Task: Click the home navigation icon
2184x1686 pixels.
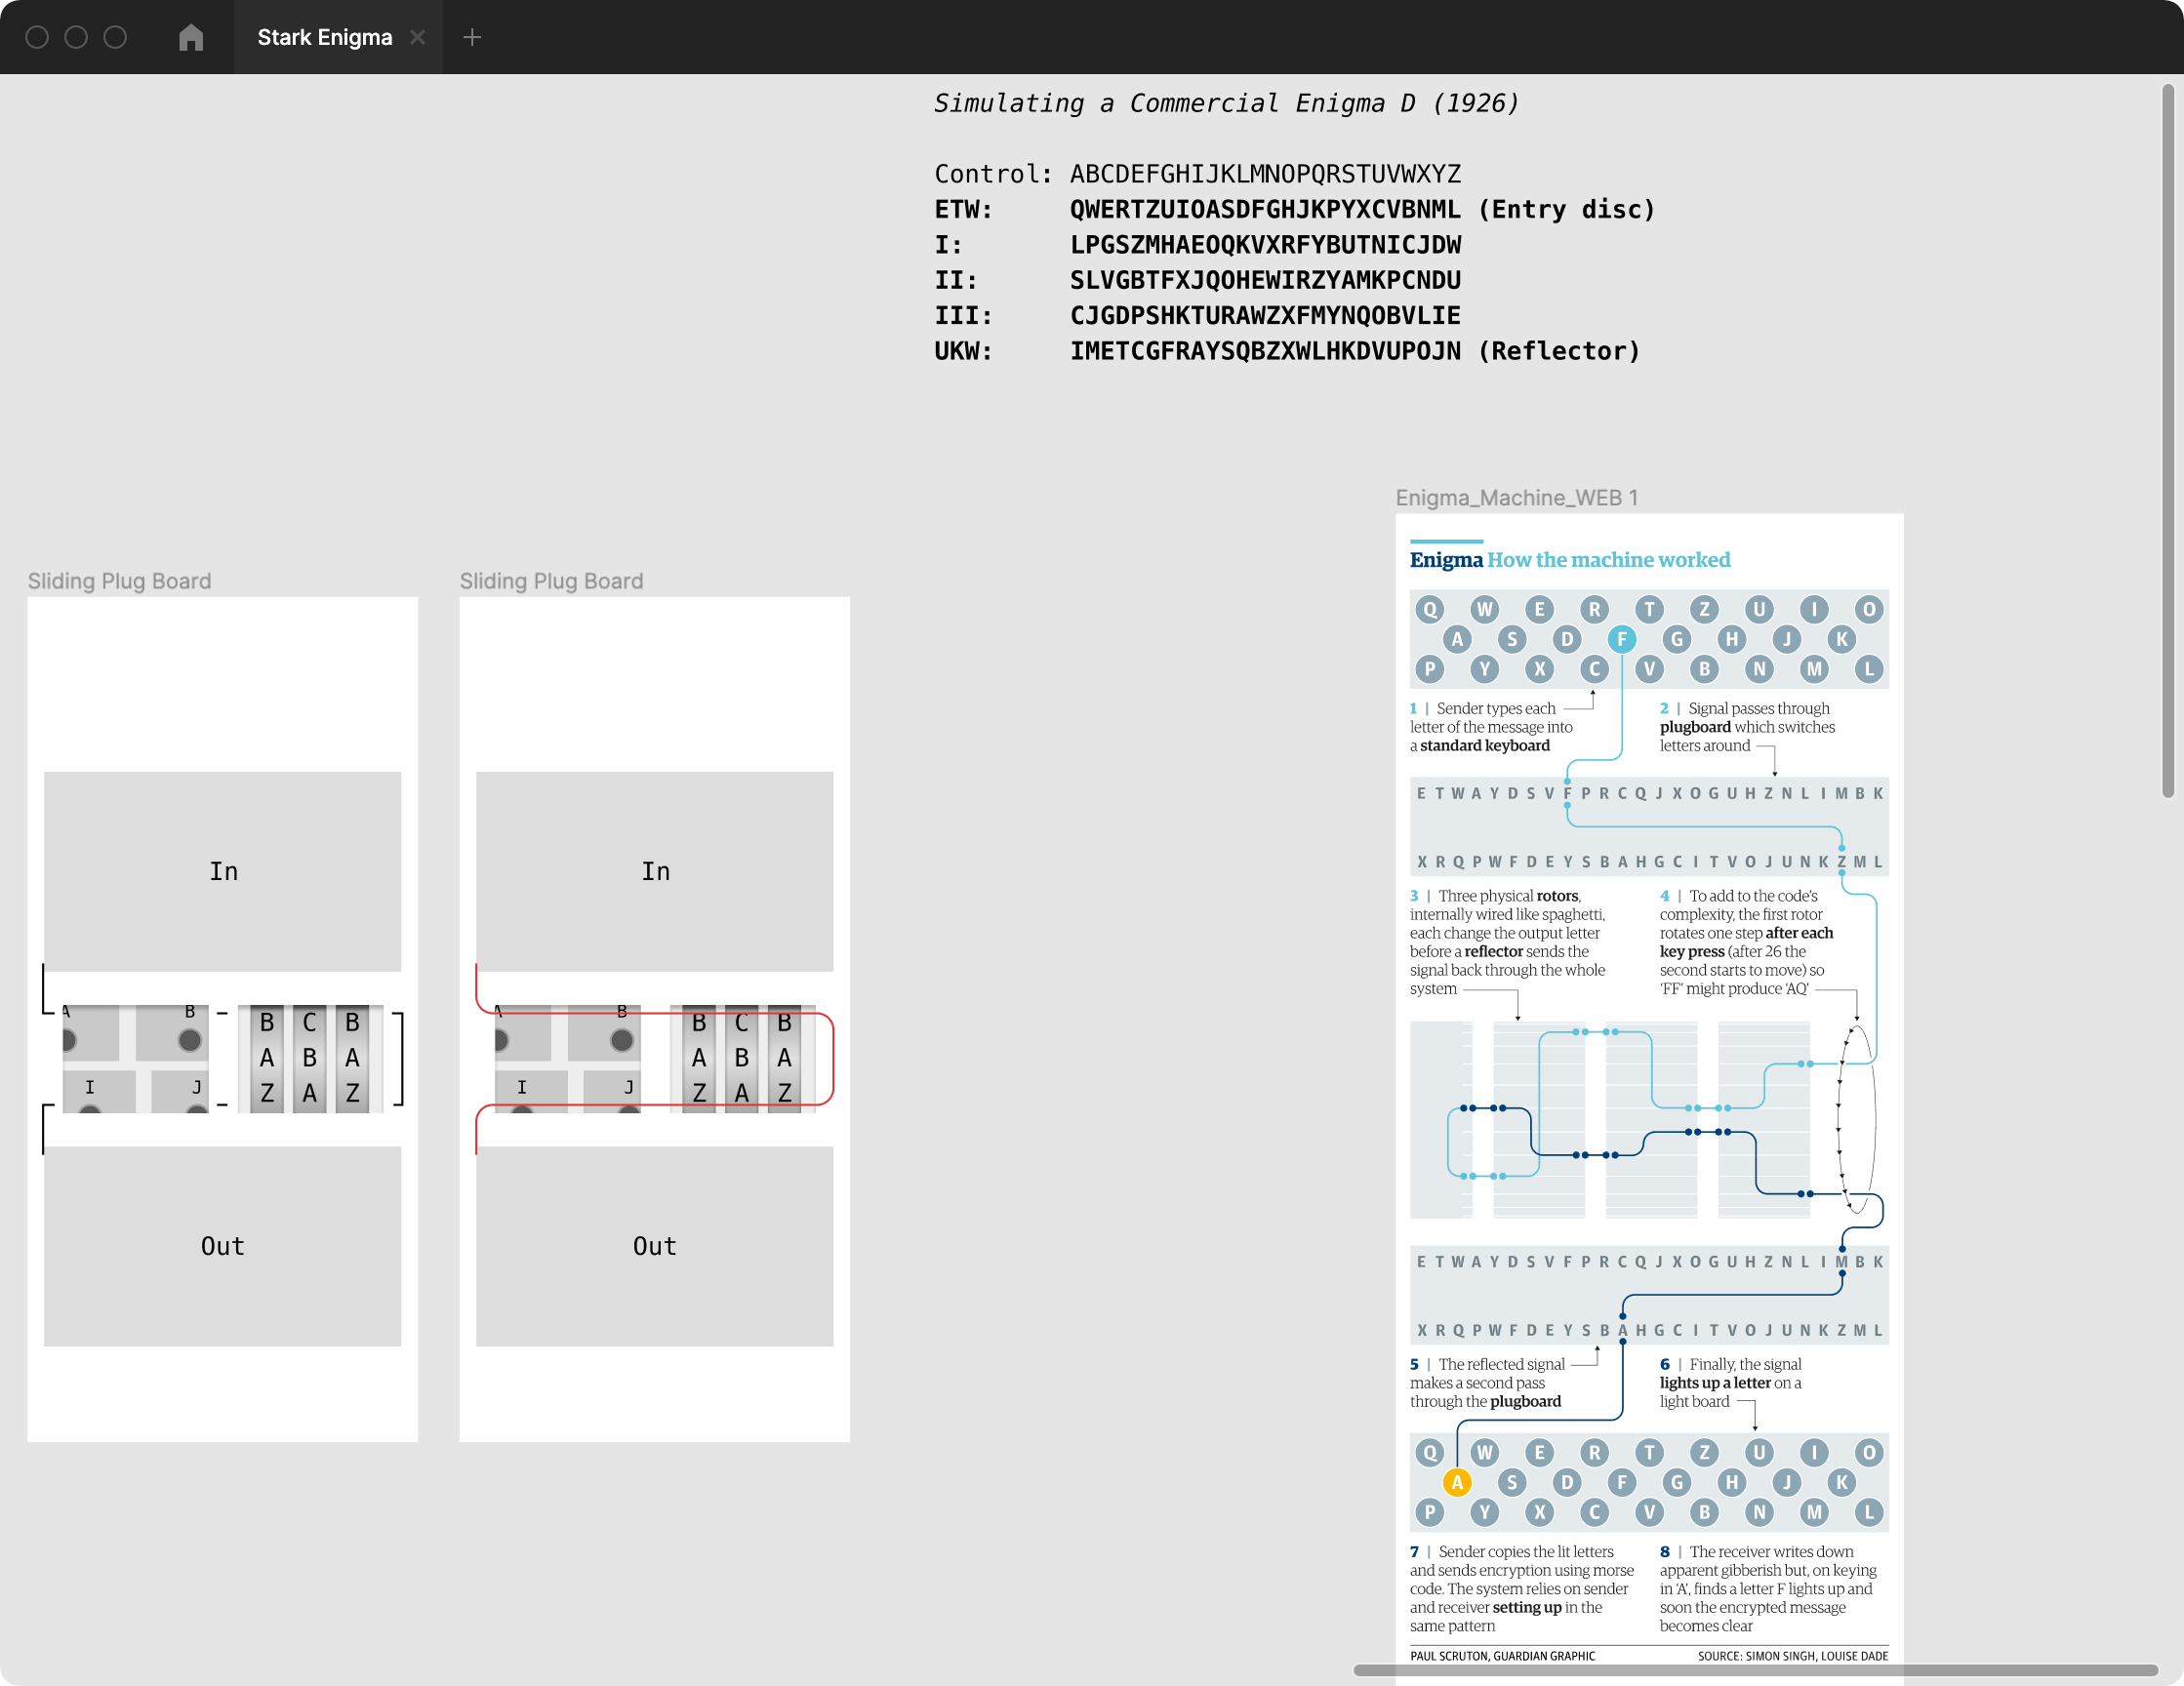Action: coord(193,35)
